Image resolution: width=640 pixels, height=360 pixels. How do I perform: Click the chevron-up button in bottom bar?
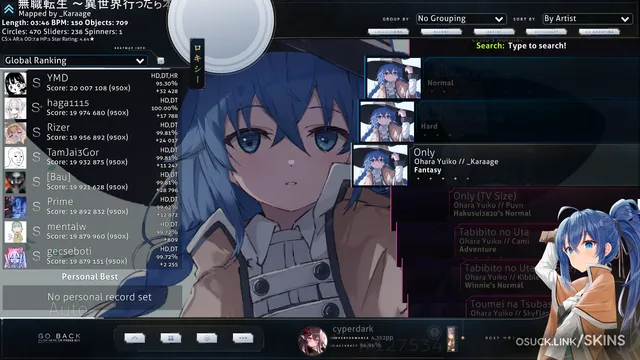[135, 338]
